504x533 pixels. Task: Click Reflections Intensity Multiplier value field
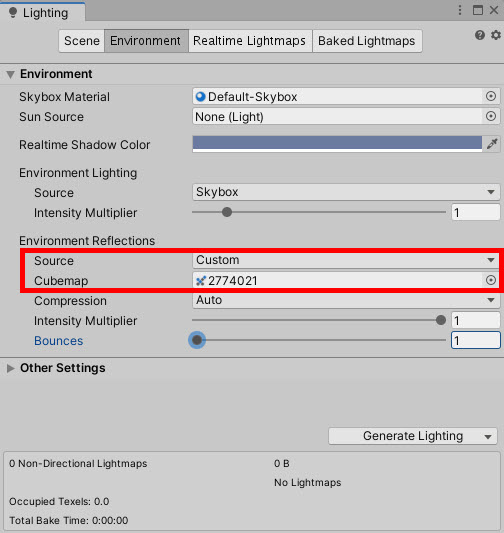tap(475, 321)
